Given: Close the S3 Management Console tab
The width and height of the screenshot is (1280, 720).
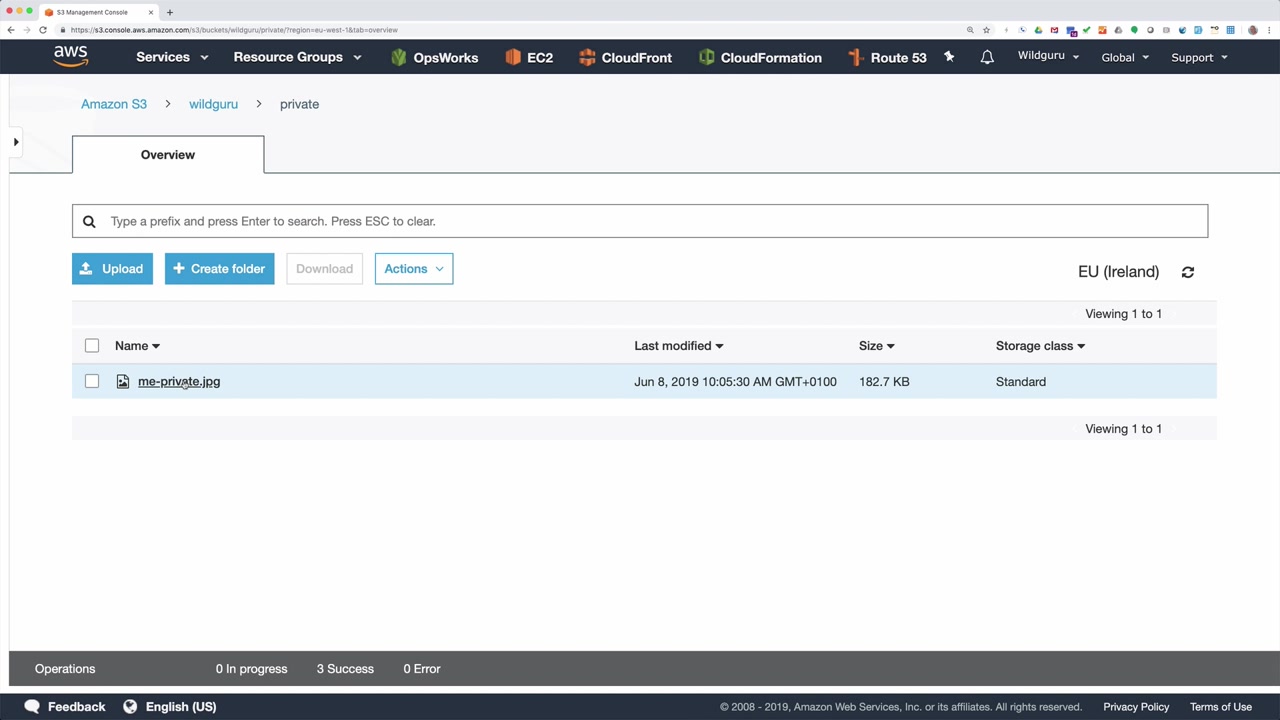Looking at the screenshot, I should [x=151, y=12].
